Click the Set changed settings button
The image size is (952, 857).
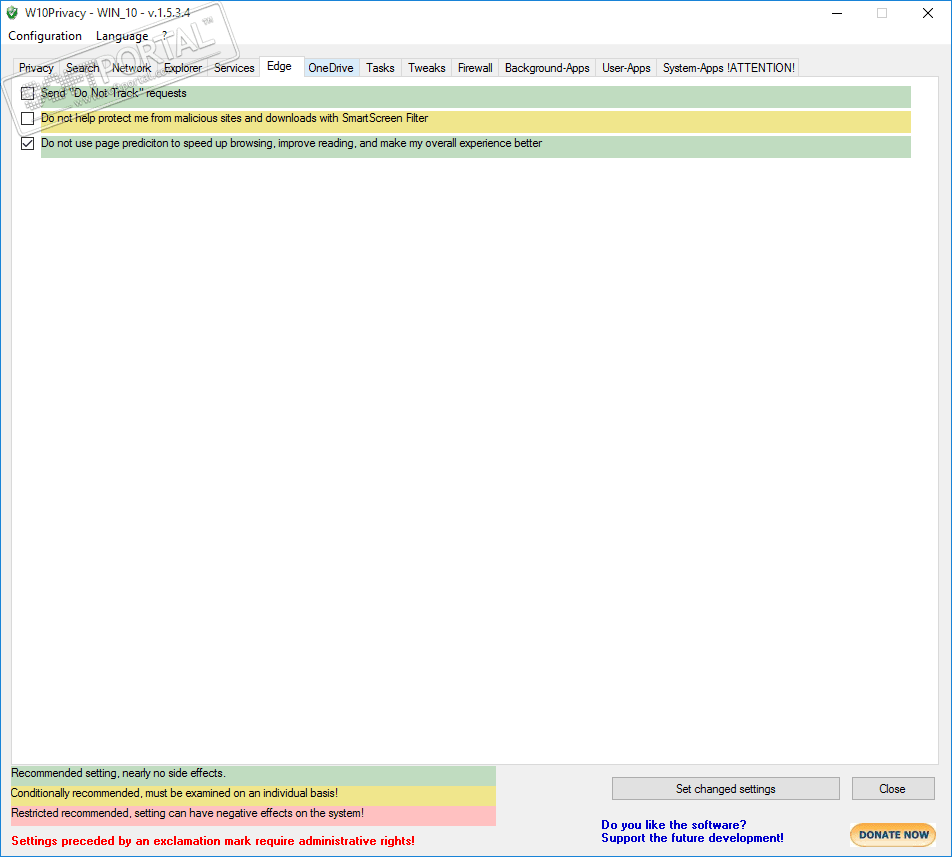pos(726,788)
